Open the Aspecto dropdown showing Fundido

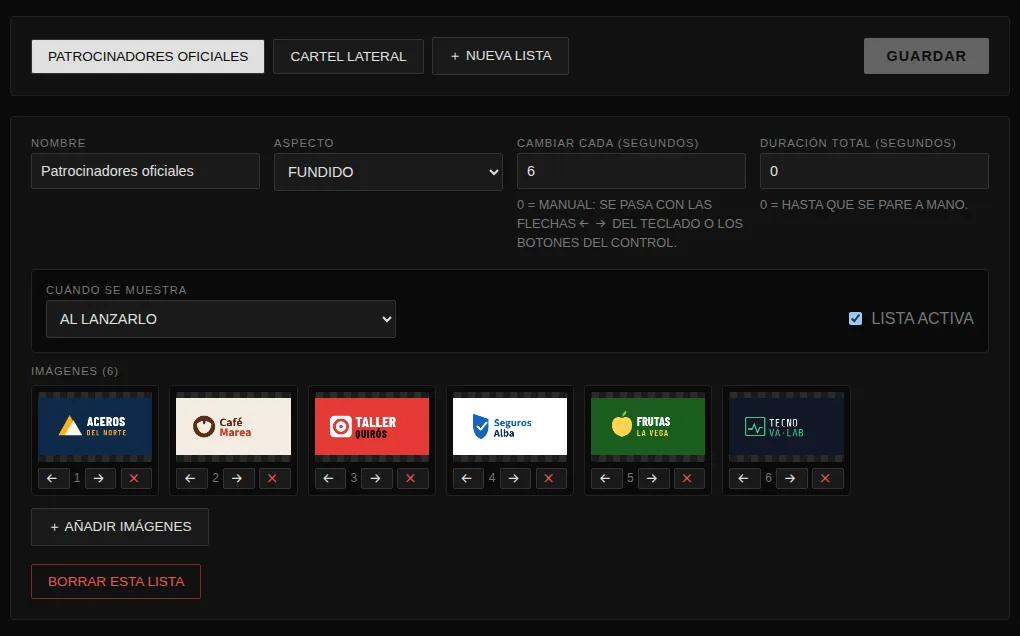click(x=388, y=172)
